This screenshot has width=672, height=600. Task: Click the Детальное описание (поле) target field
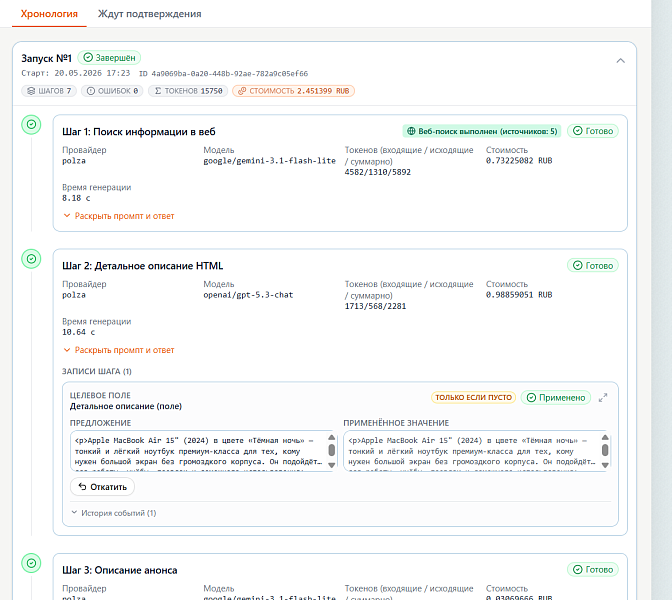(126, 406)
